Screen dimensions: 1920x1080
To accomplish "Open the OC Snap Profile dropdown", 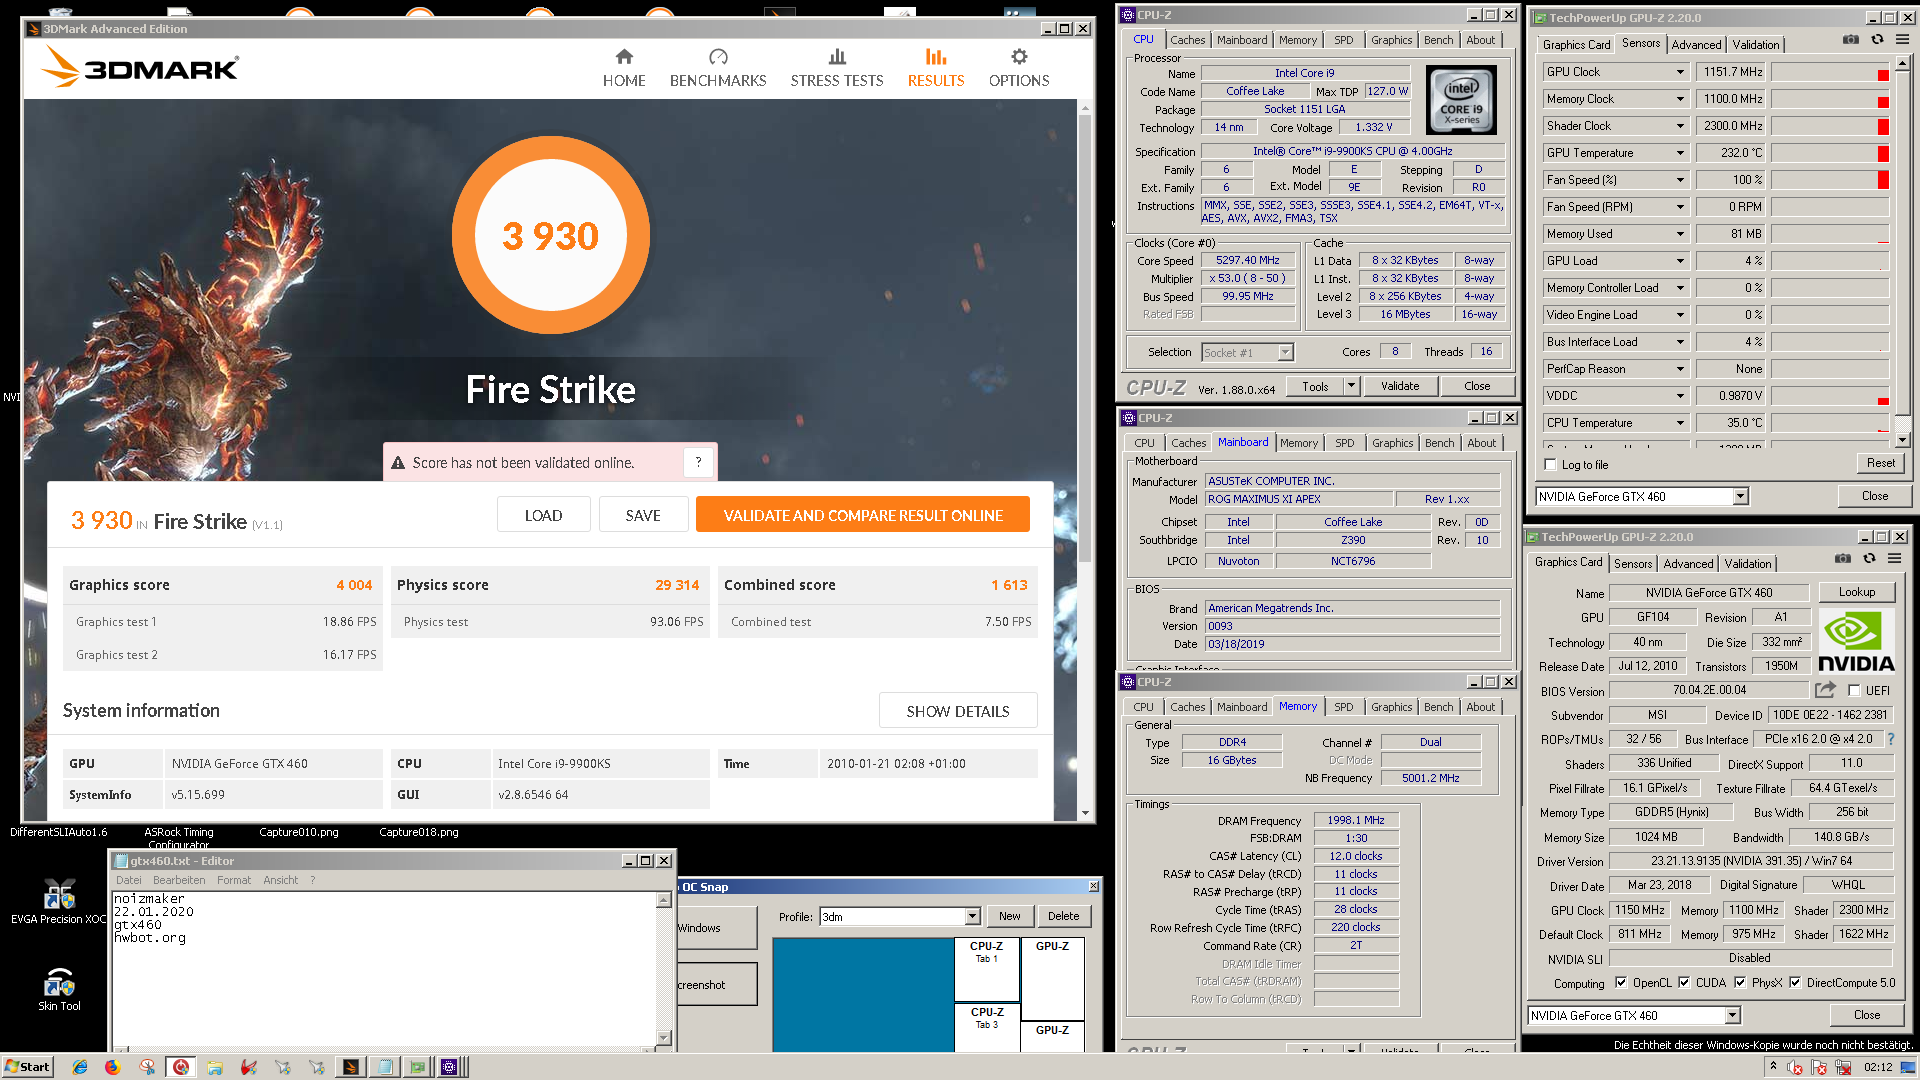I will 972,917.
